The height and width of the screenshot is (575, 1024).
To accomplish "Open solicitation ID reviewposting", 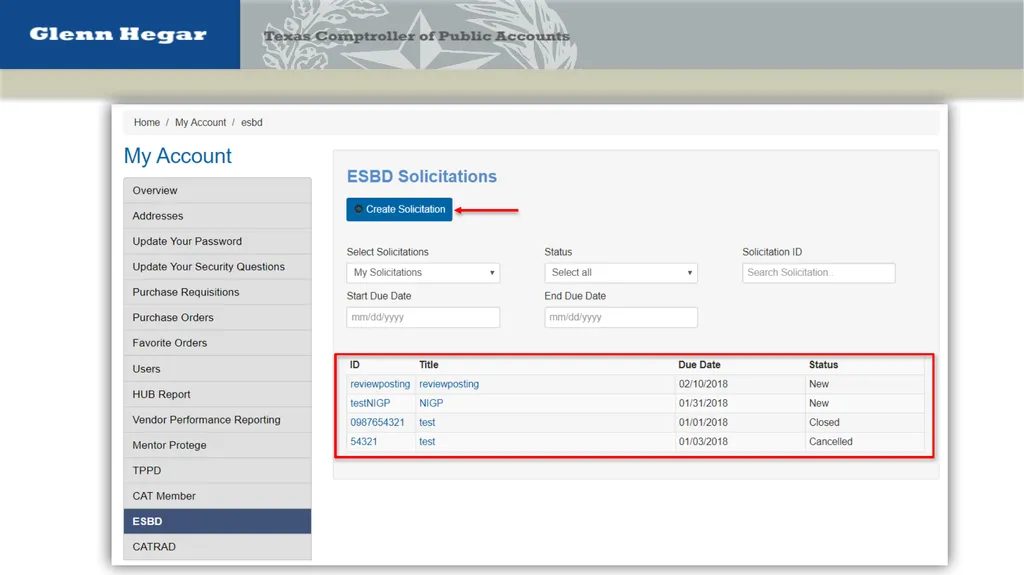I will point(380,384).
